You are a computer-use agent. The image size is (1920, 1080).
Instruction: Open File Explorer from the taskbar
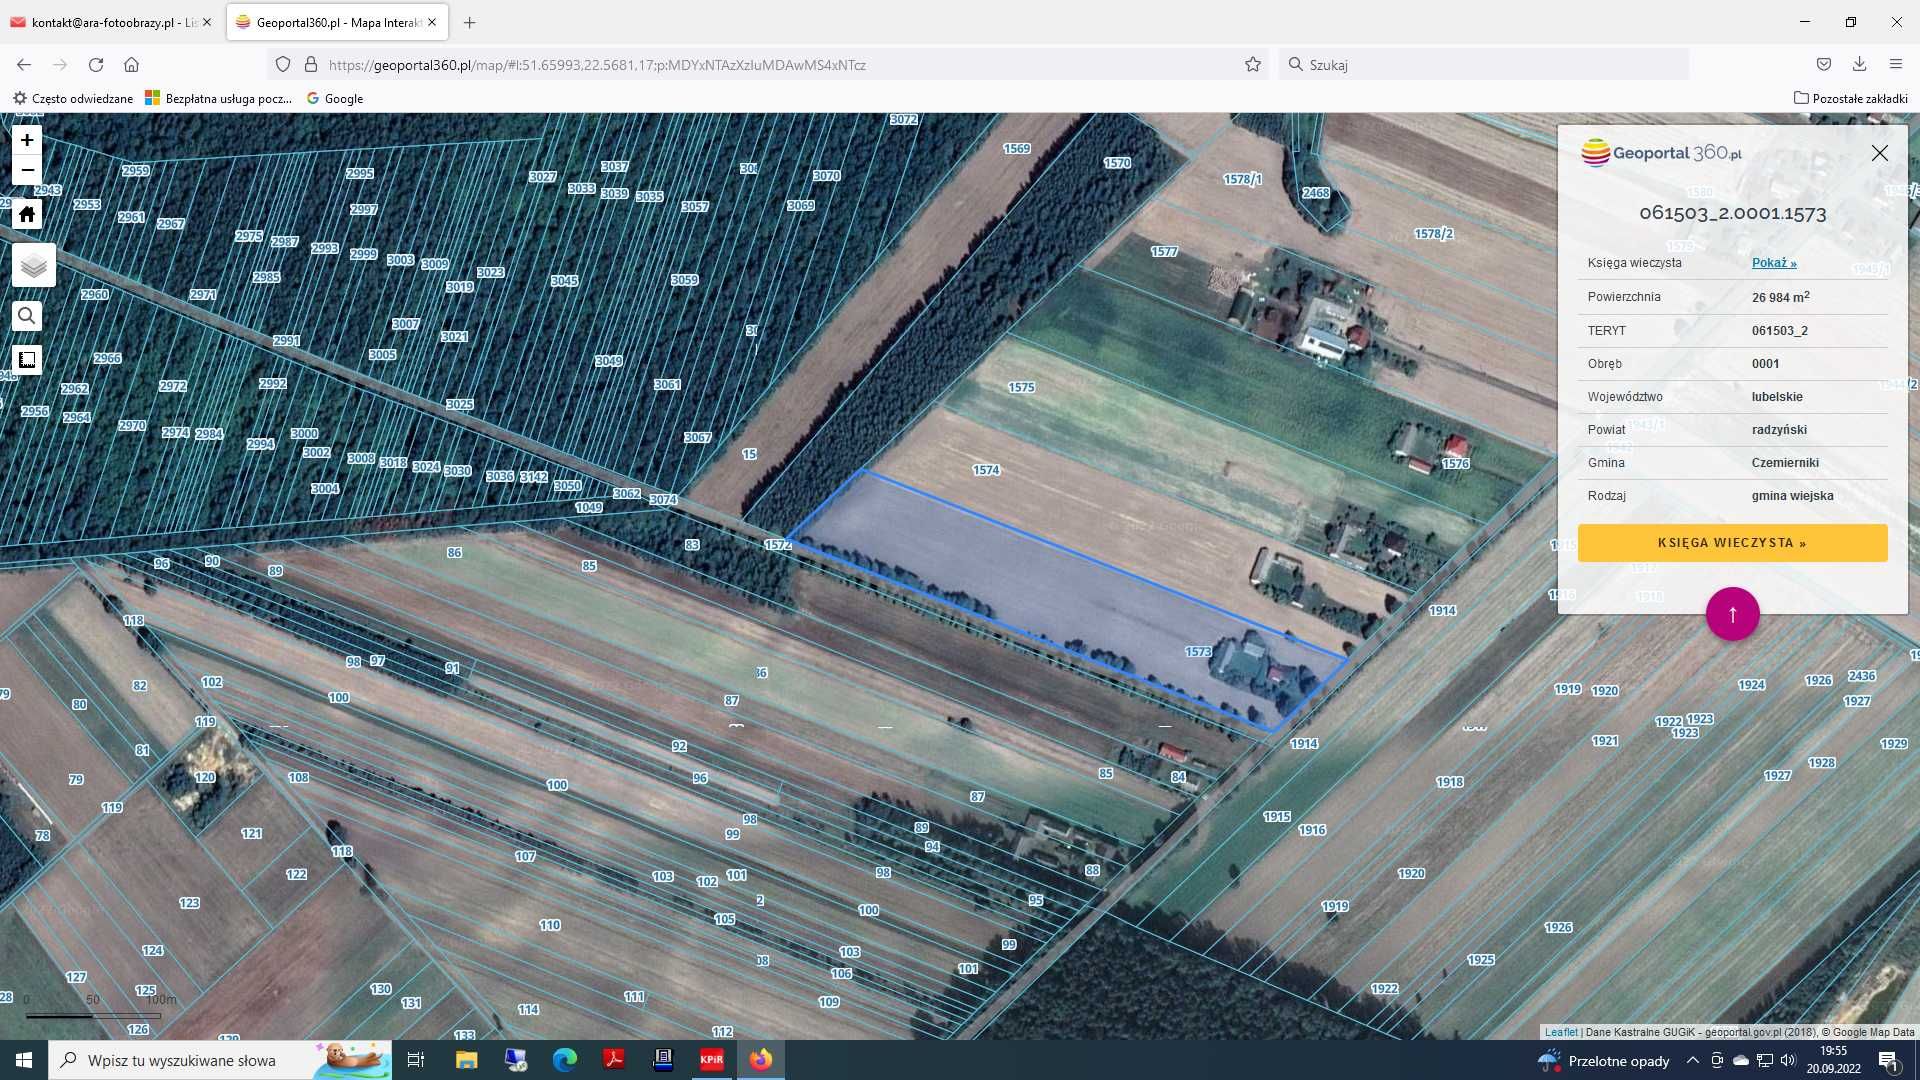coord(466,1060)
